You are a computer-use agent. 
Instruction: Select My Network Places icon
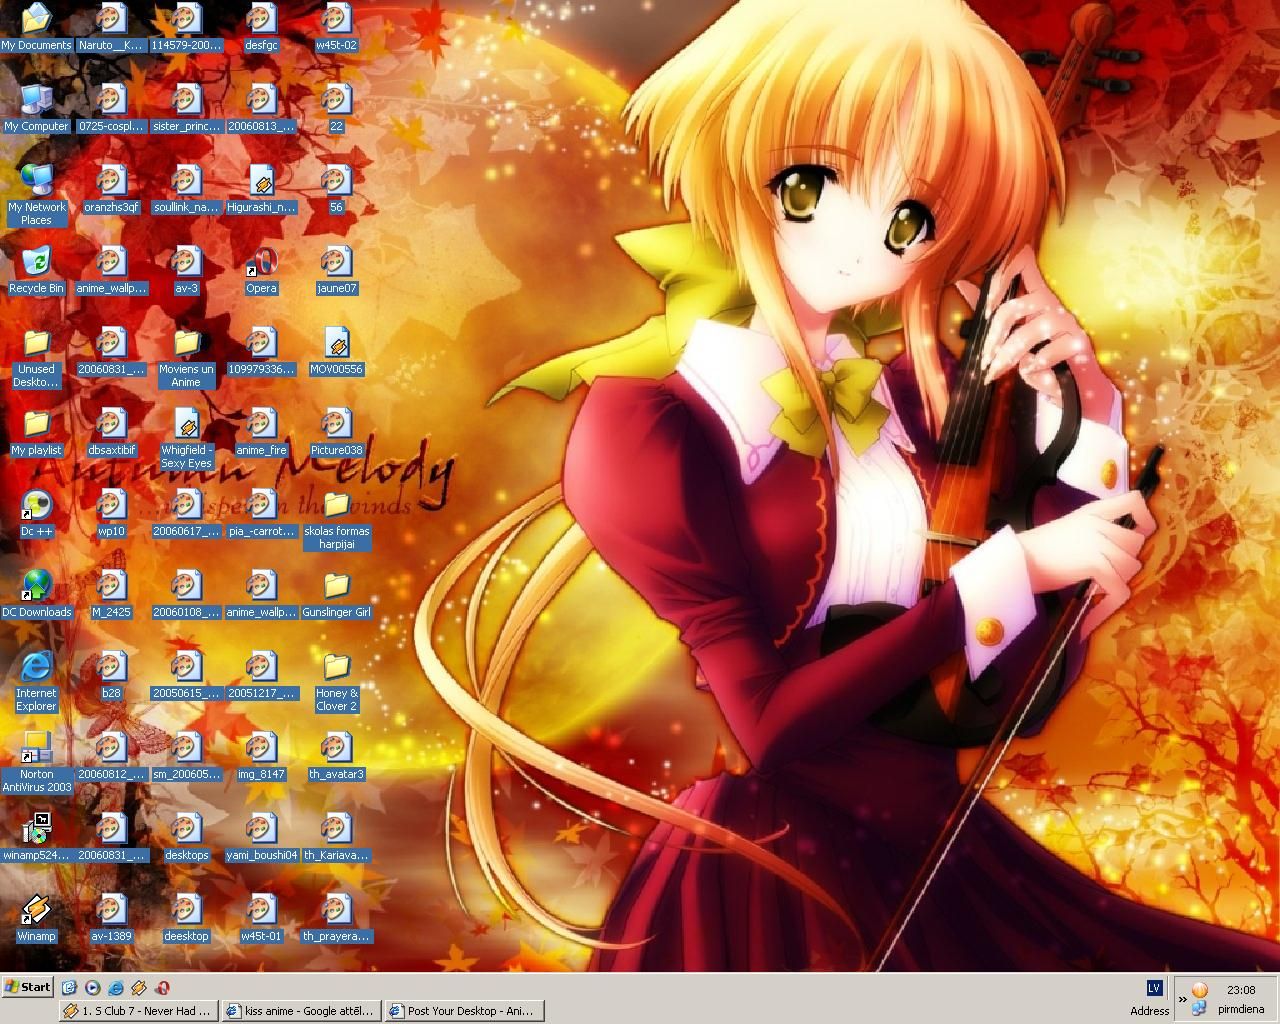pos(36,195)
